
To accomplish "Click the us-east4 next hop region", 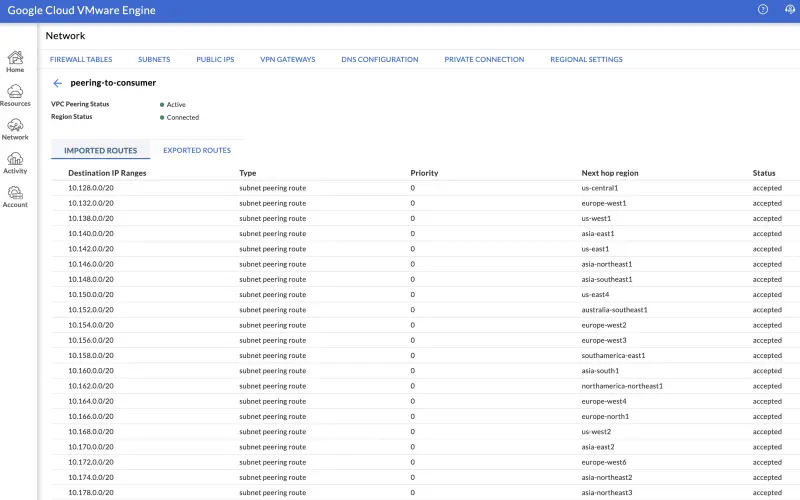I will (x=595, y=294).
